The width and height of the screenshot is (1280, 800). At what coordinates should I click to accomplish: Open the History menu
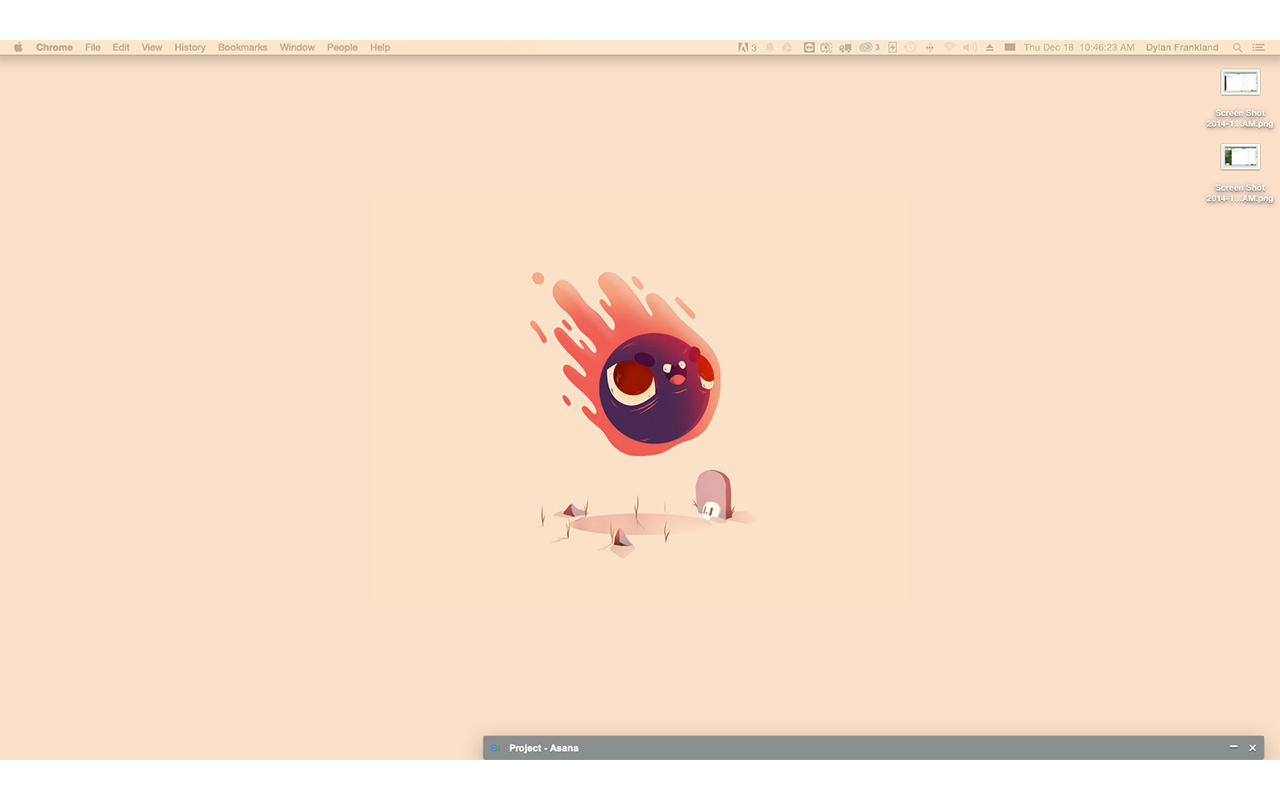pos(190,47)
